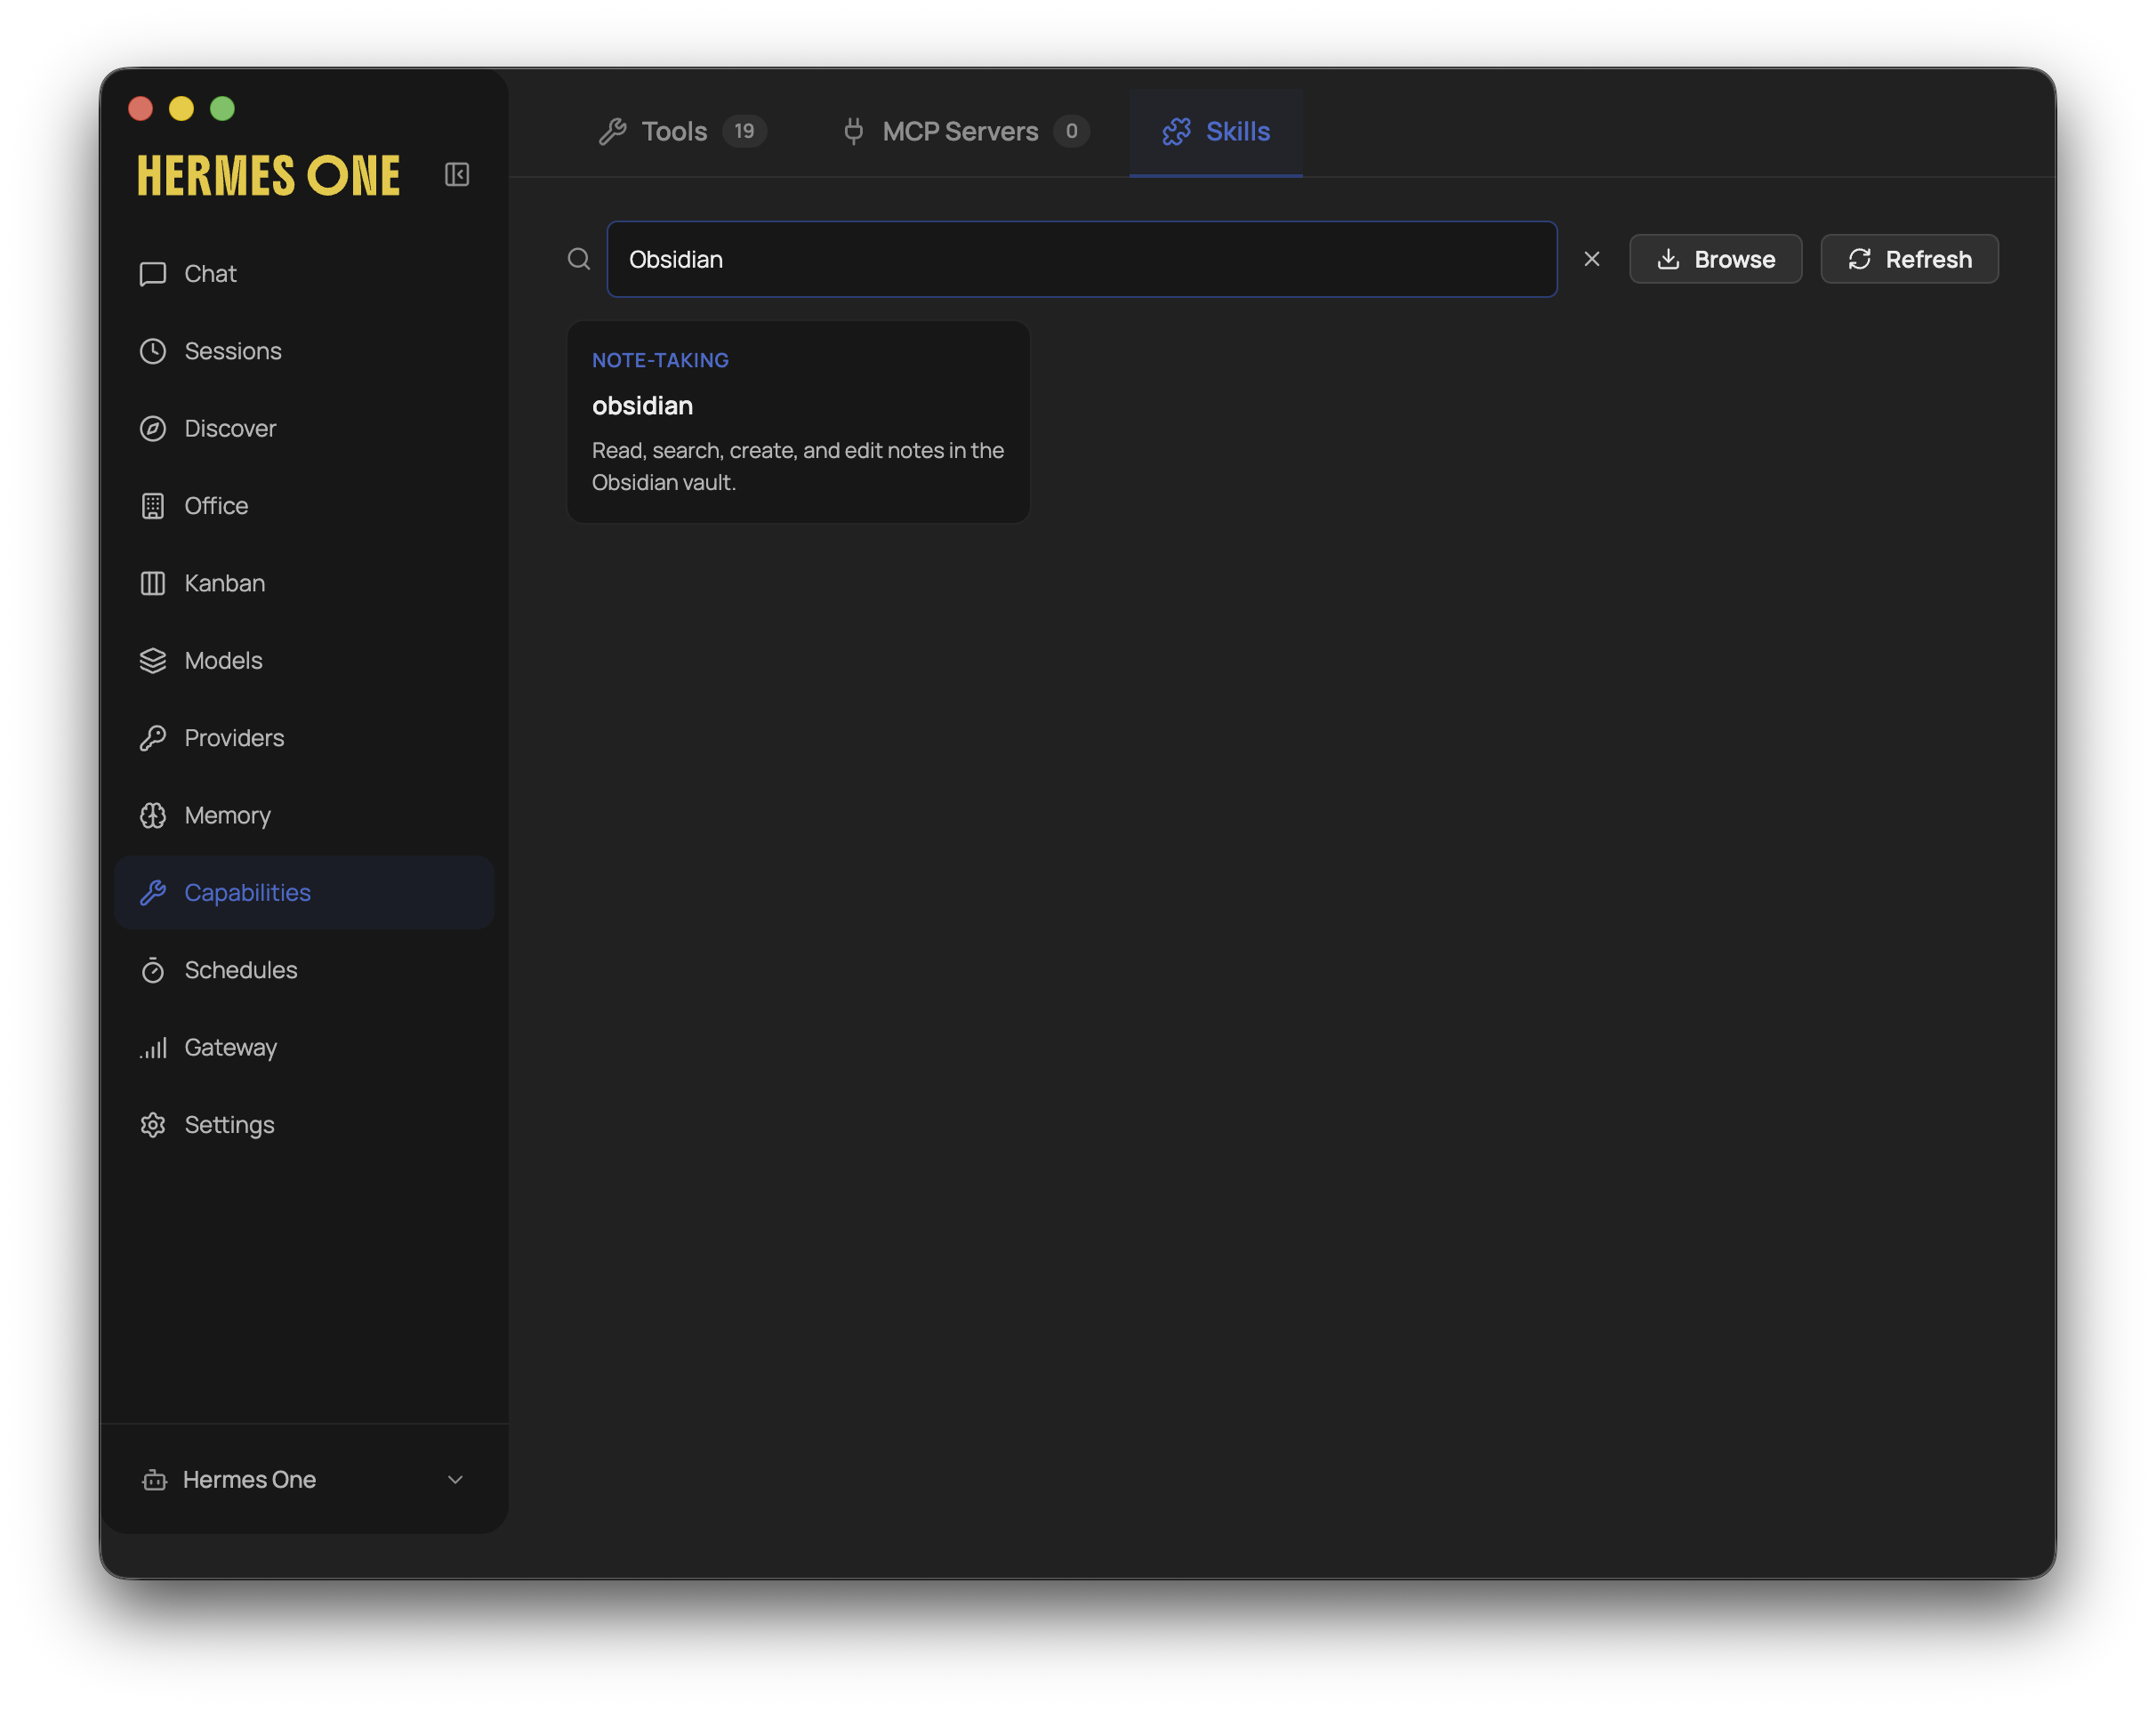
Task: Open the Gateway signal icon
Action: coord(153,1047)
